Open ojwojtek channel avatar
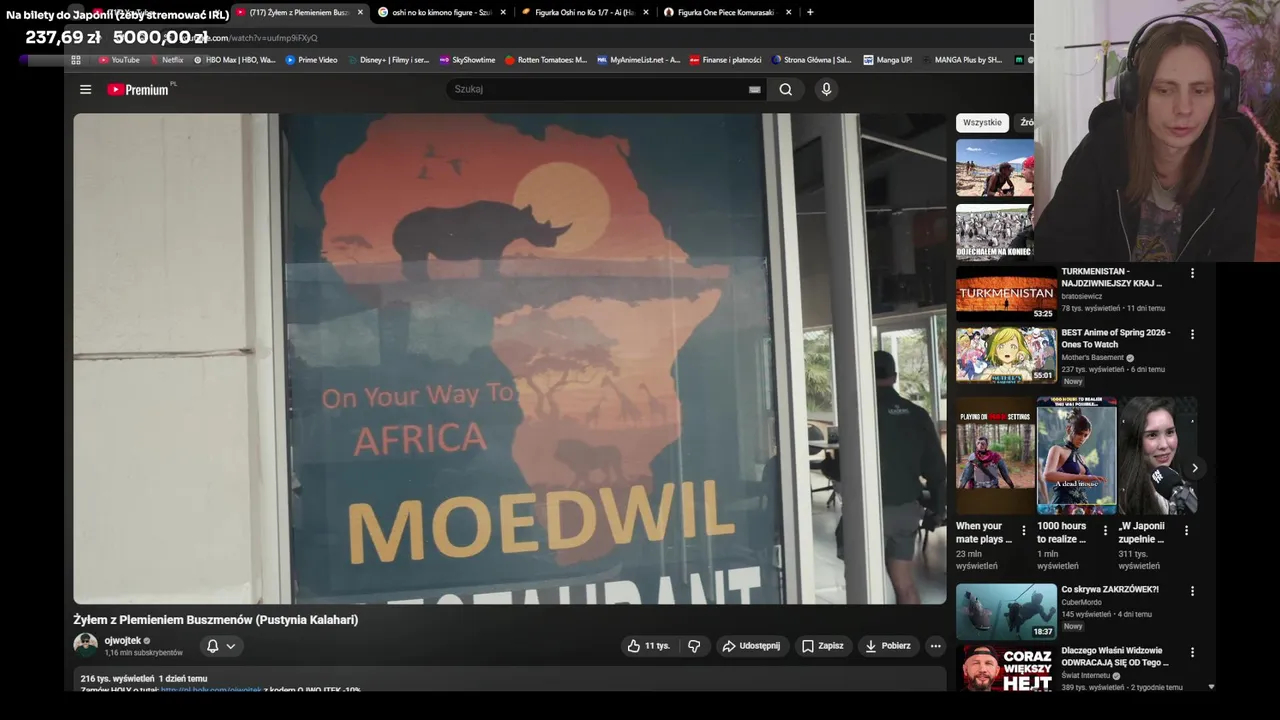The image size is (1280, 720). click(x=86, y=645)
